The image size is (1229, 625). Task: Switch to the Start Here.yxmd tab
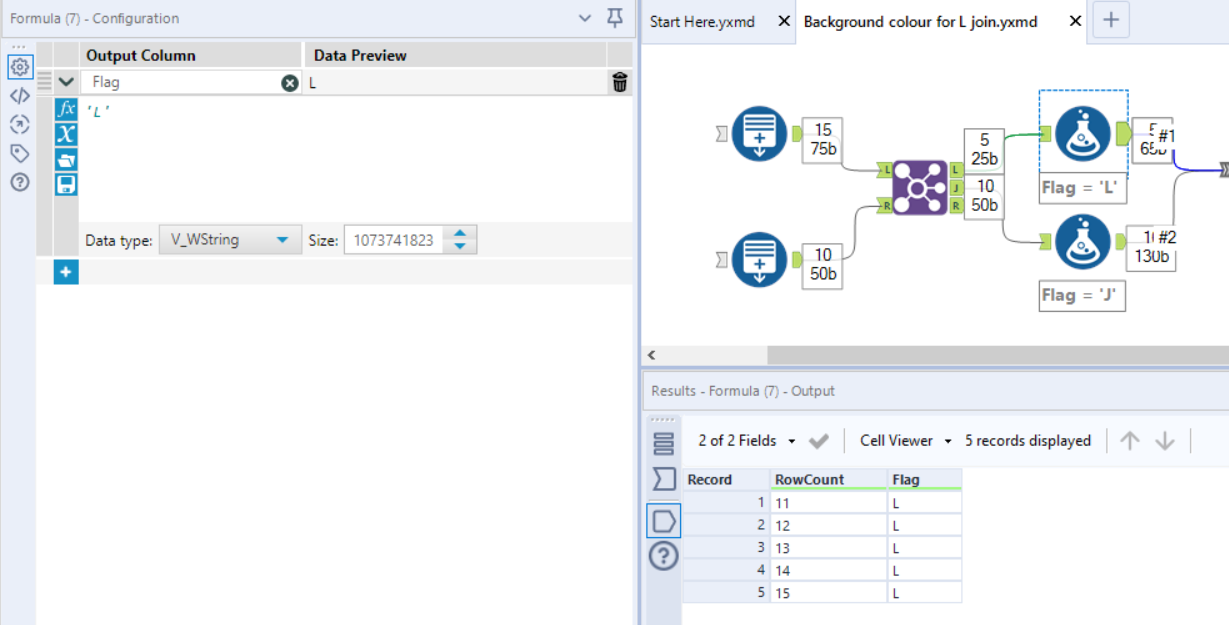point(702,20)
